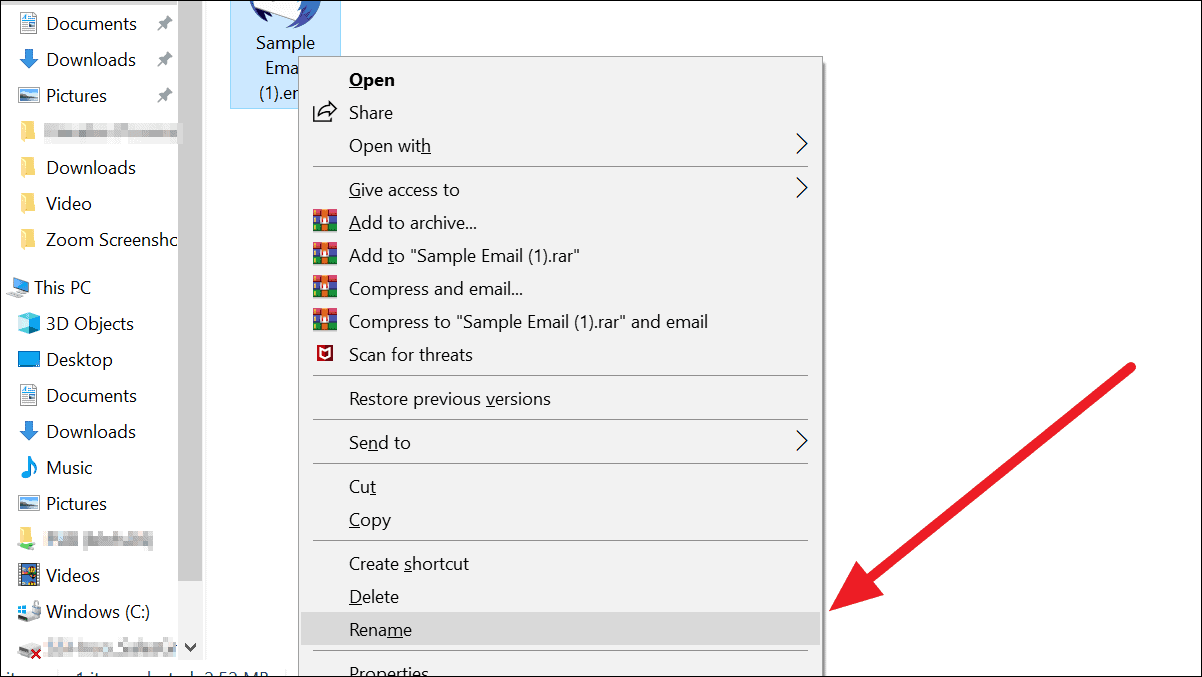Expand the Open with submenu arrow
The height and width of the screenshot is (677, 1202).
tap(801, 145)
